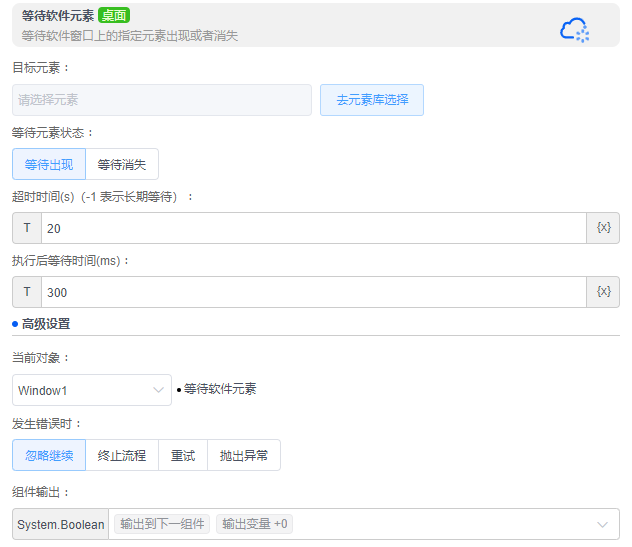Screen dimensions: 632x547
Task: Click the {x} variable icon for timeout field
Action: [x=603, y=228]
